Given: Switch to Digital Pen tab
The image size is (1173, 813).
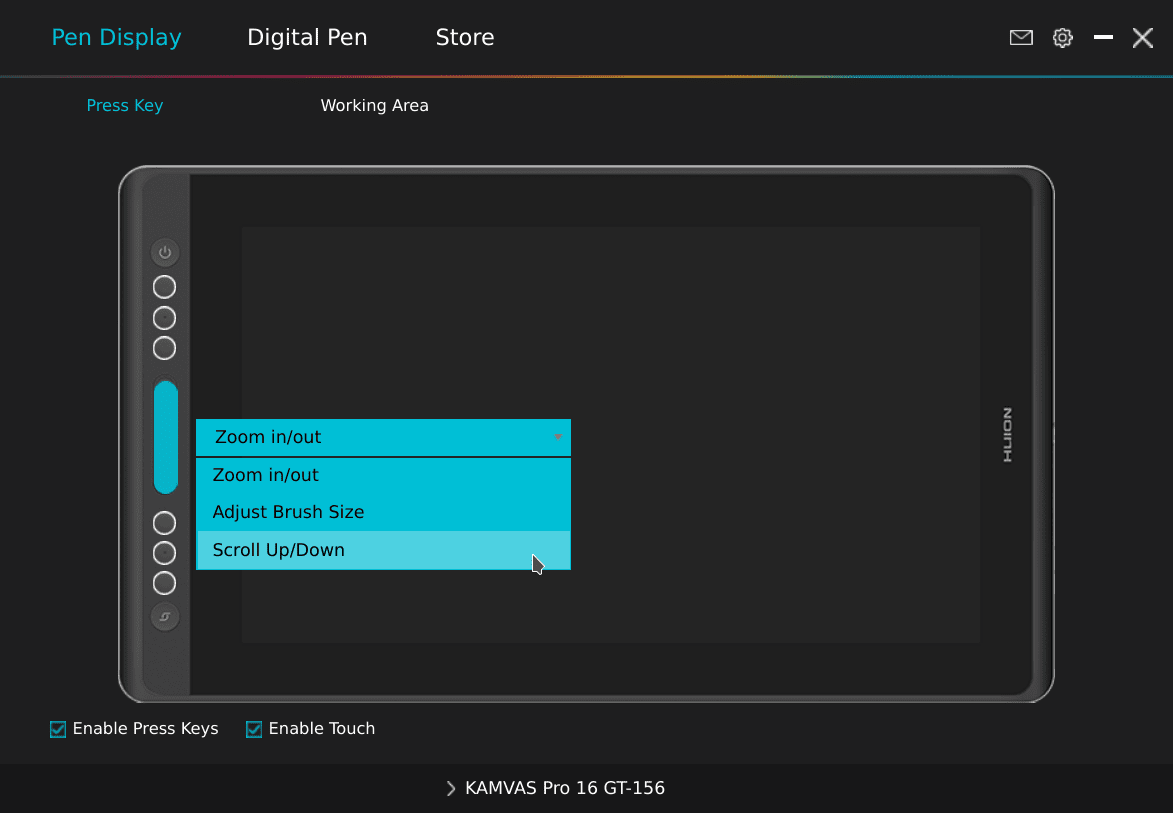Looking at the screenshot, I should click(x=307, y=37).
